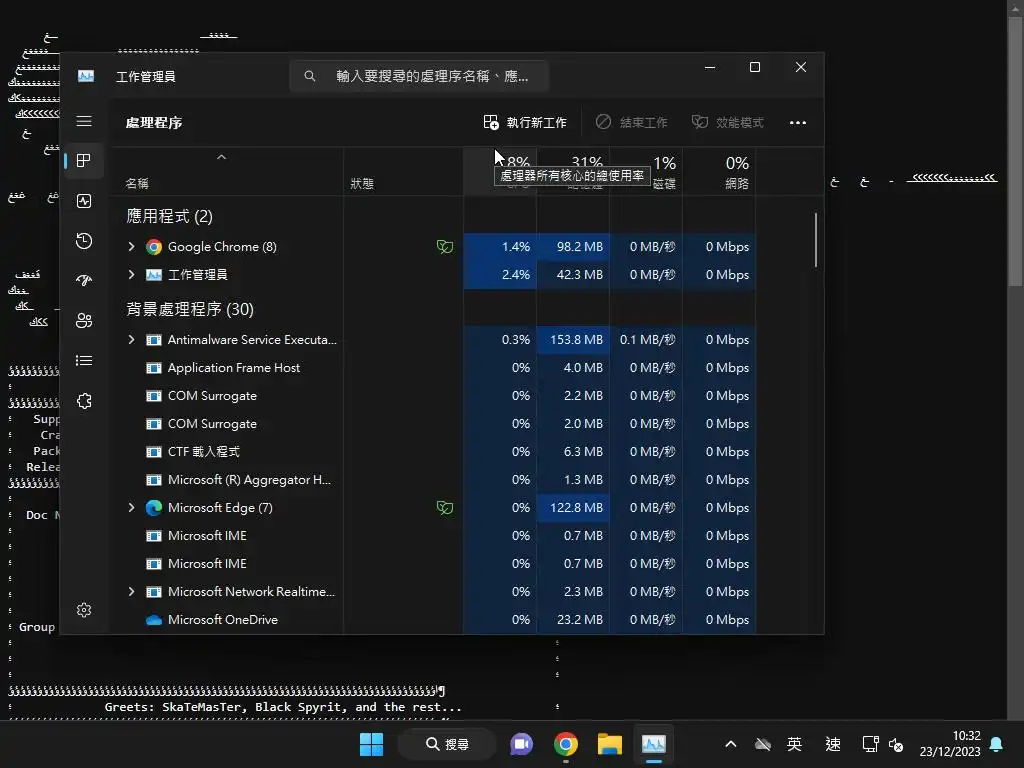Image resolution: width=1024 pixels, height=768 pixels.
Task: Sort by memory 31% column header
Action: [573, 172]
